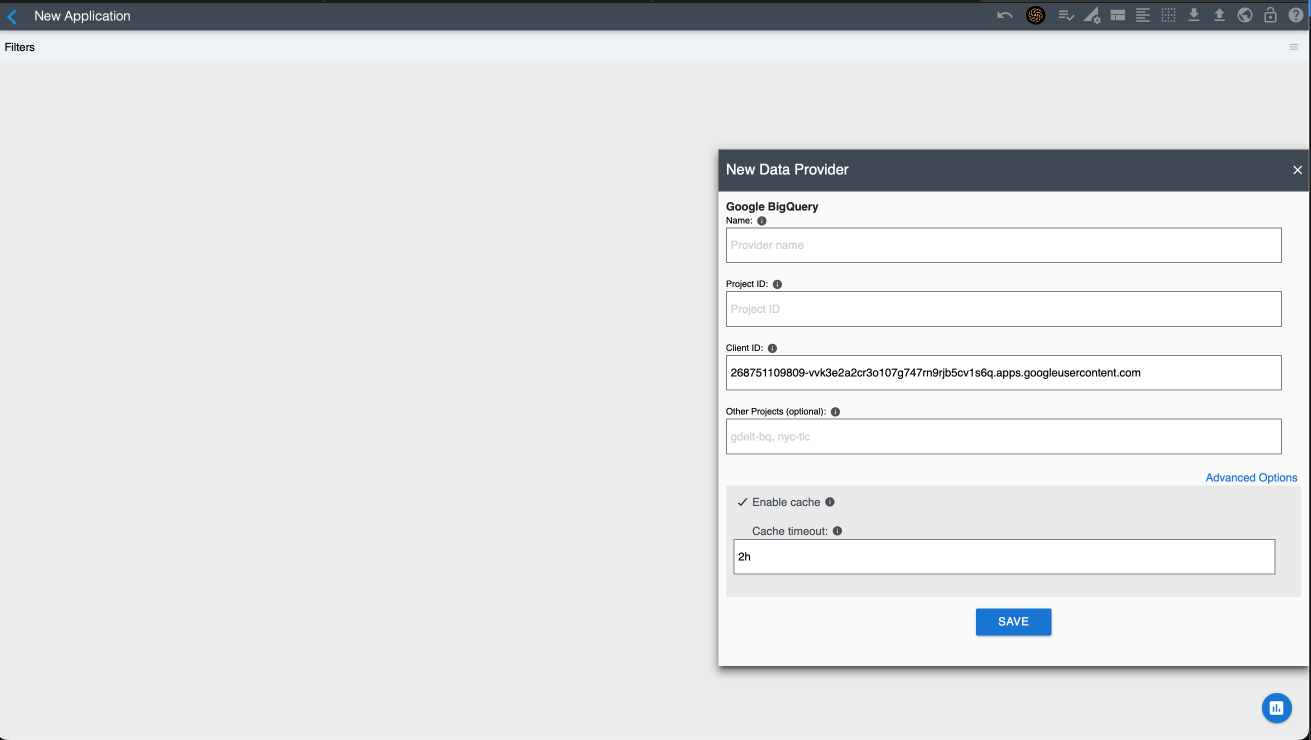Close the New Data Provider dialog
The height and width of the screenshot is (740, 1311).
tap(1297, 170)
